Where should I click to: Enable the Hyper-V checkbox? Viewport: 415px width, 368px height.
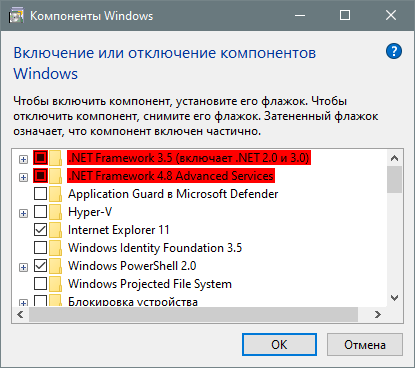[x=40, y=212]
